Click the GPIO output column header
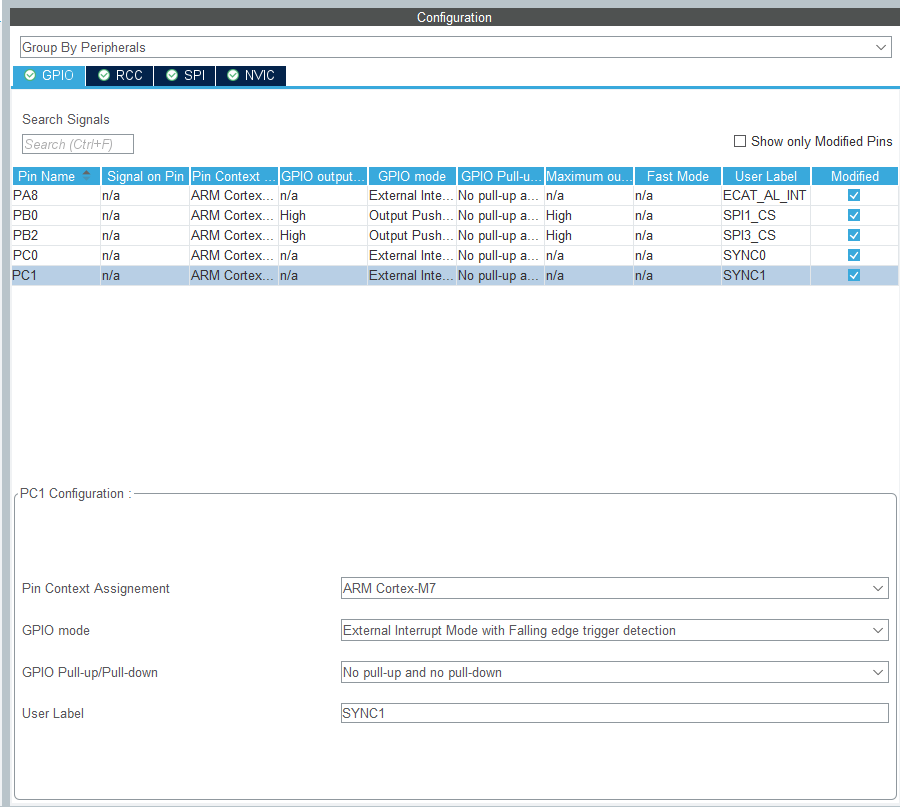Viewport: 900px width, 807px height. pos(323,176)
